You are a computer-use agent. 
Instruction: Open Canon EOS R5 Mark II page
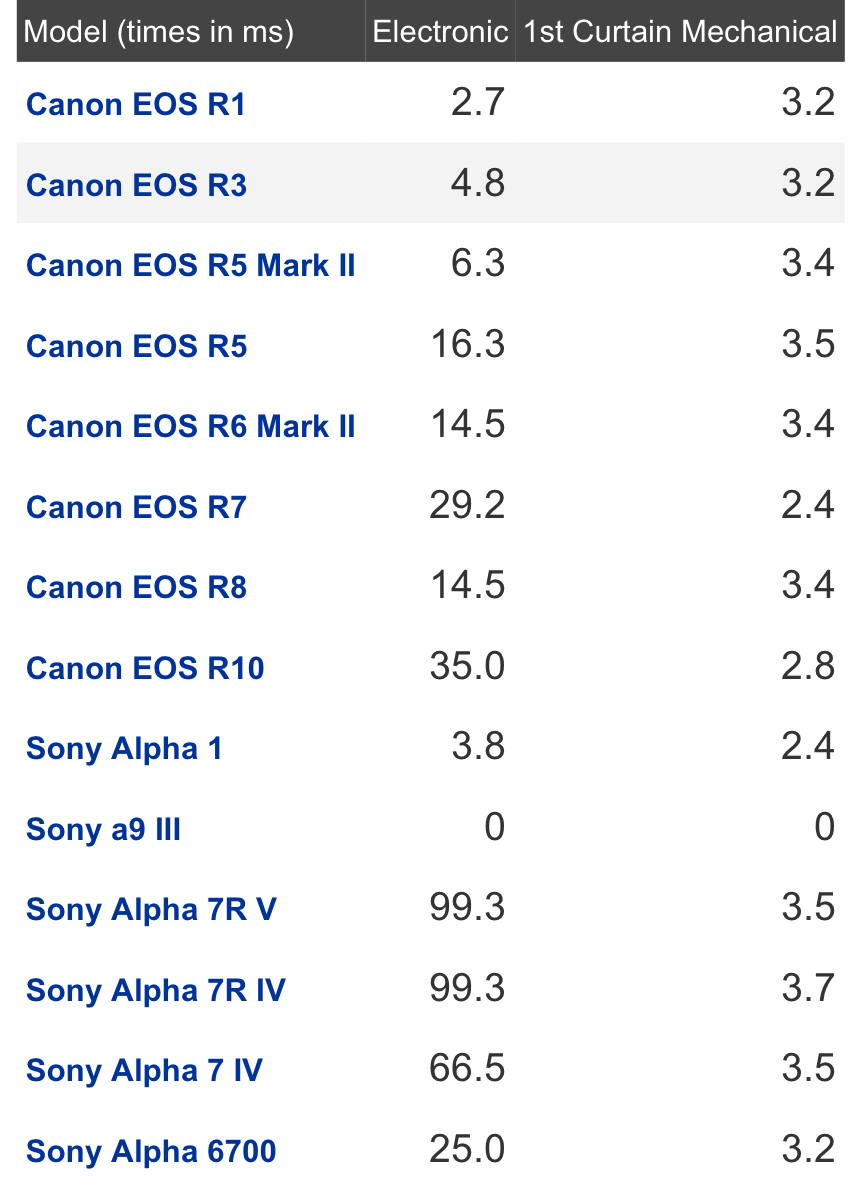(190, 266)
